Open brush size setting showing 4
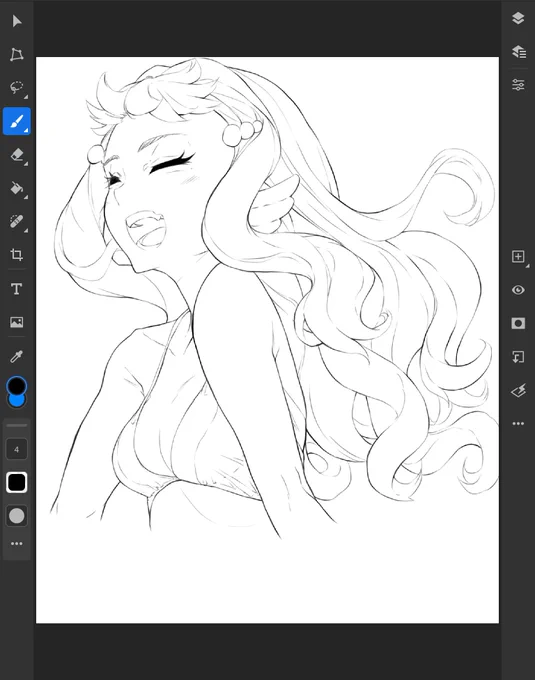This screenshot has height=680, width=535. [x=16, y=449]
